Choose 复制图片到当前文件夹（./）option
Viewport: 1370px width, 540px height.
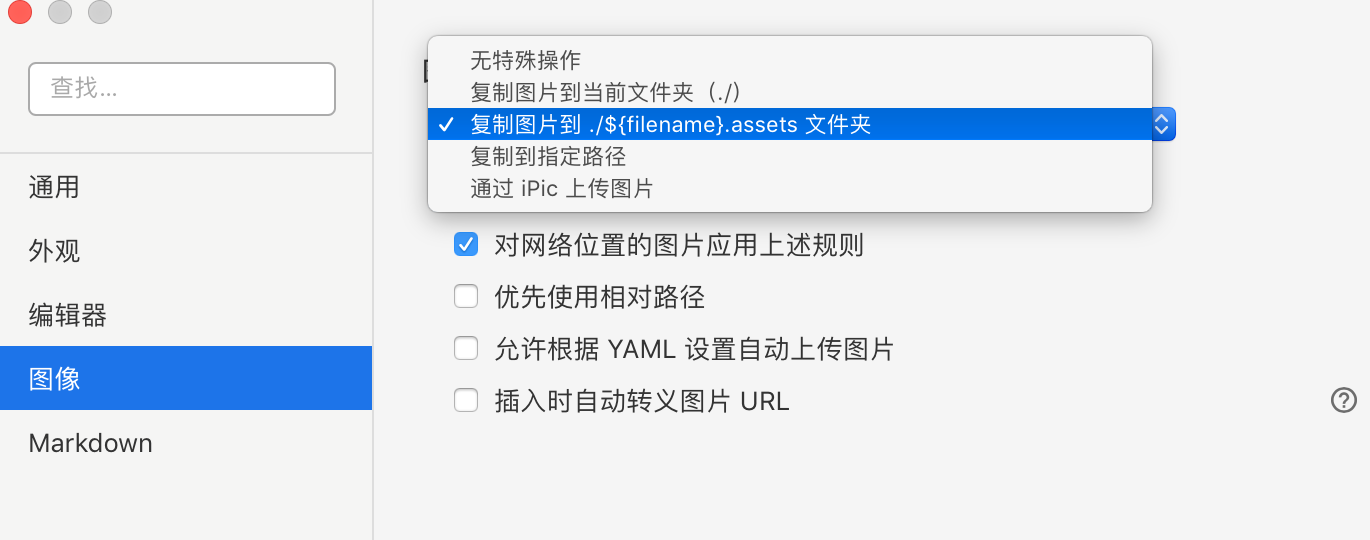(605, 93)
